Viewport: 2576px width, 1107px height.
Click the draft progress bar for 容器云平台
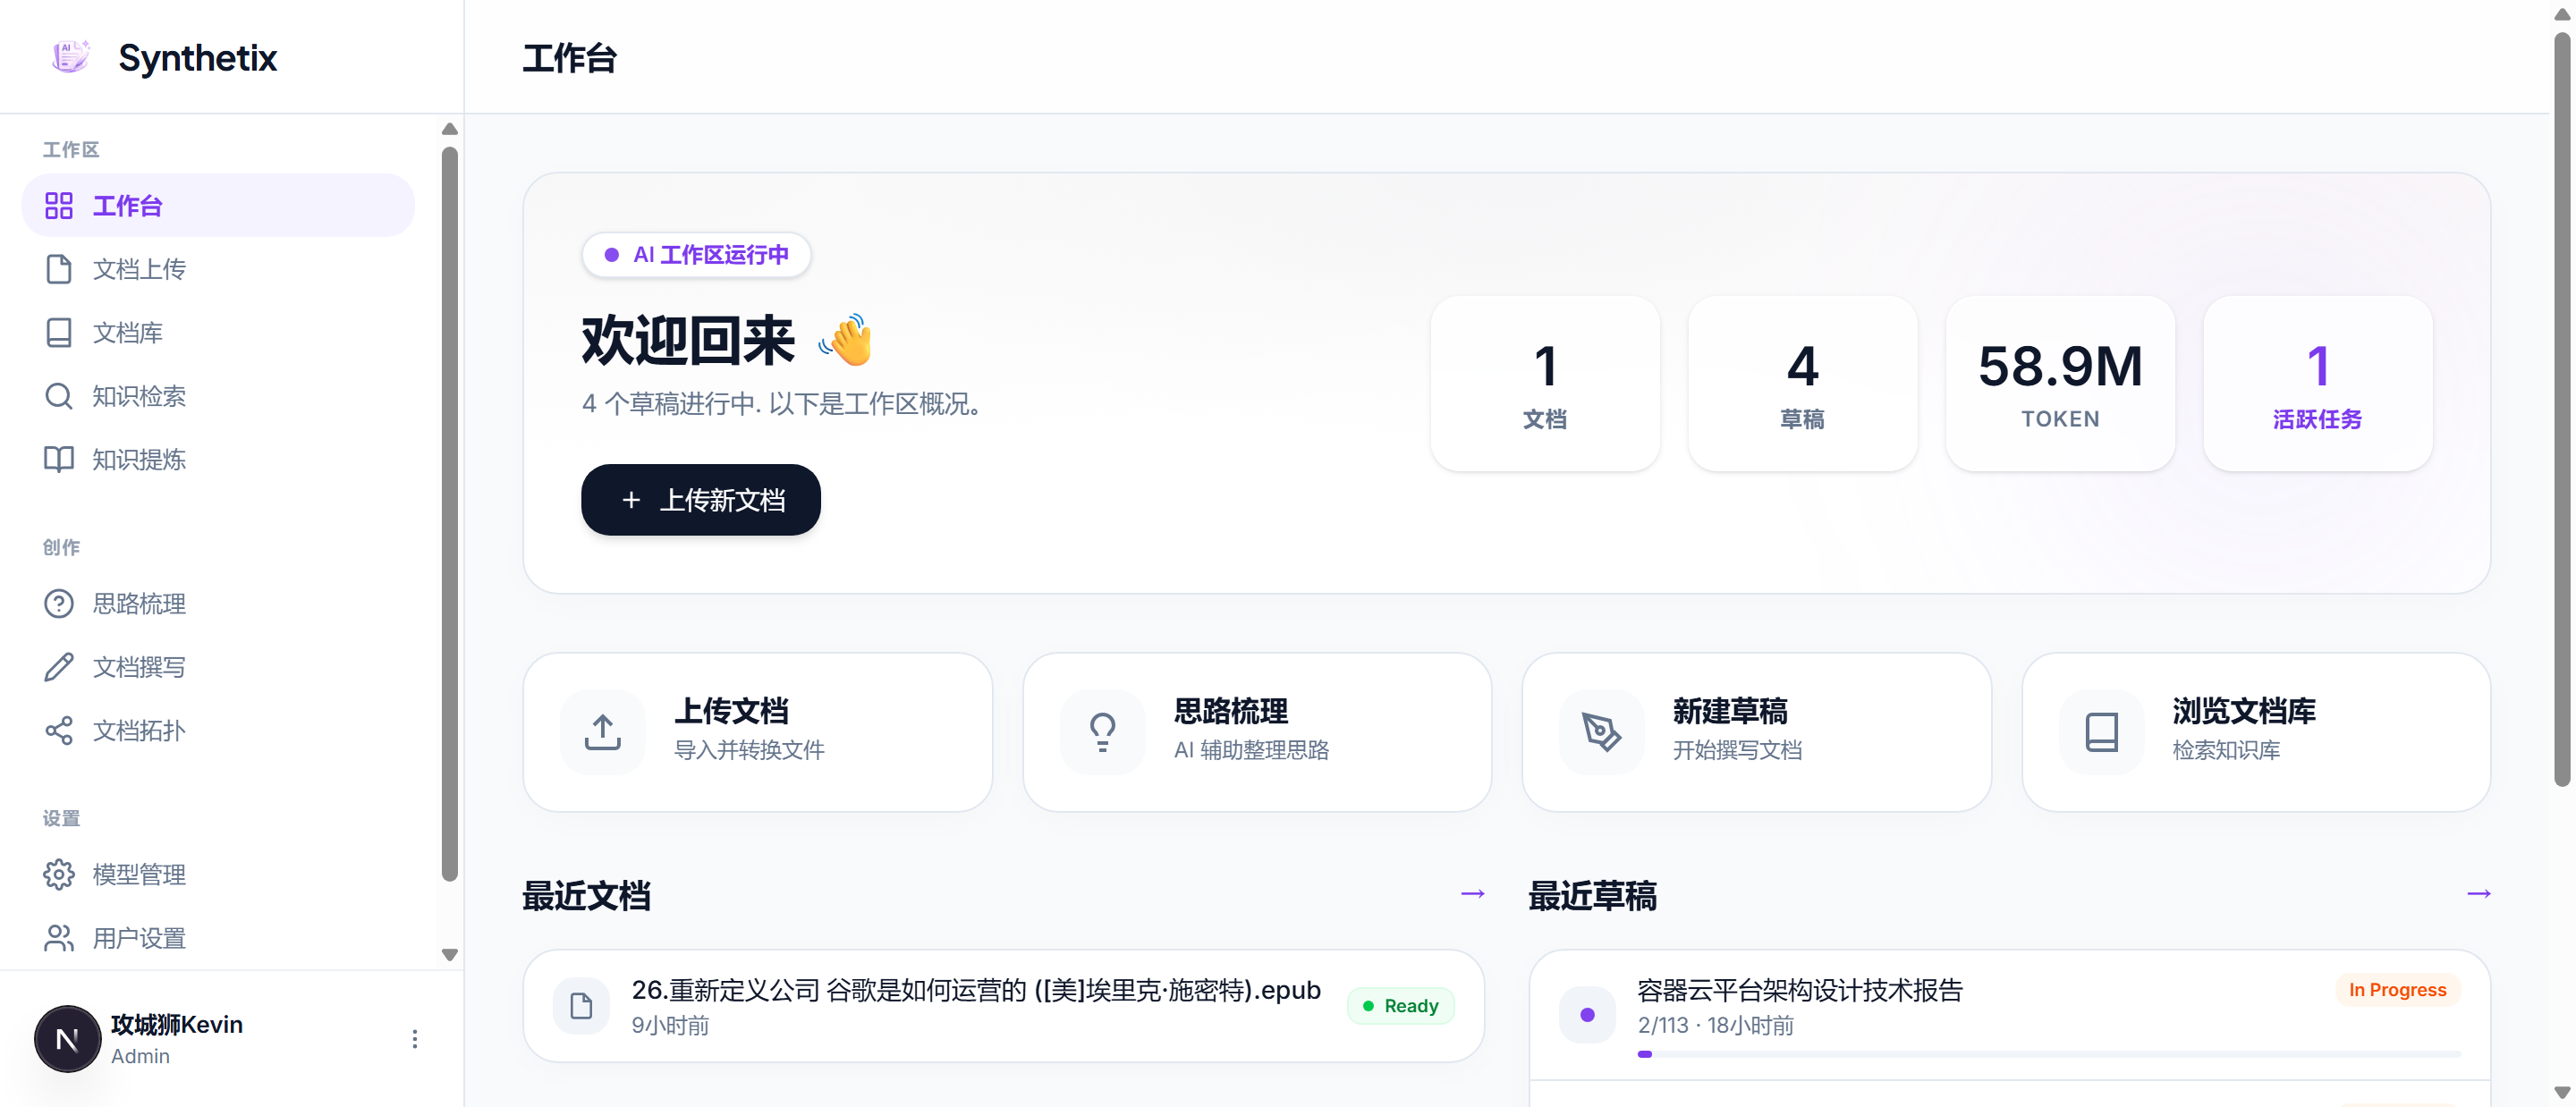(2049, 1054)
